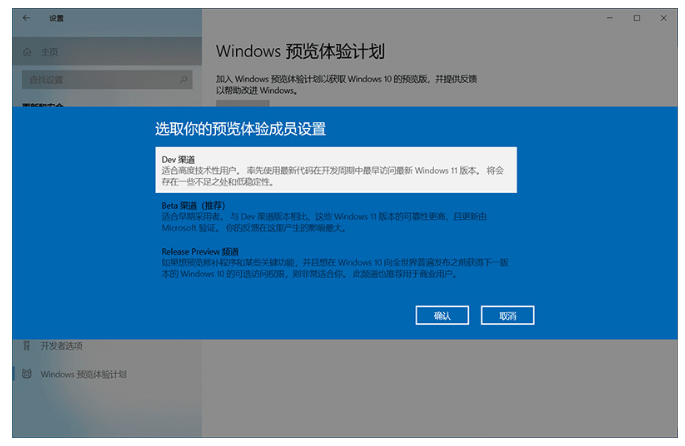Click the home icon beside 主页
The image size is (685, 446).
(26, 51)
